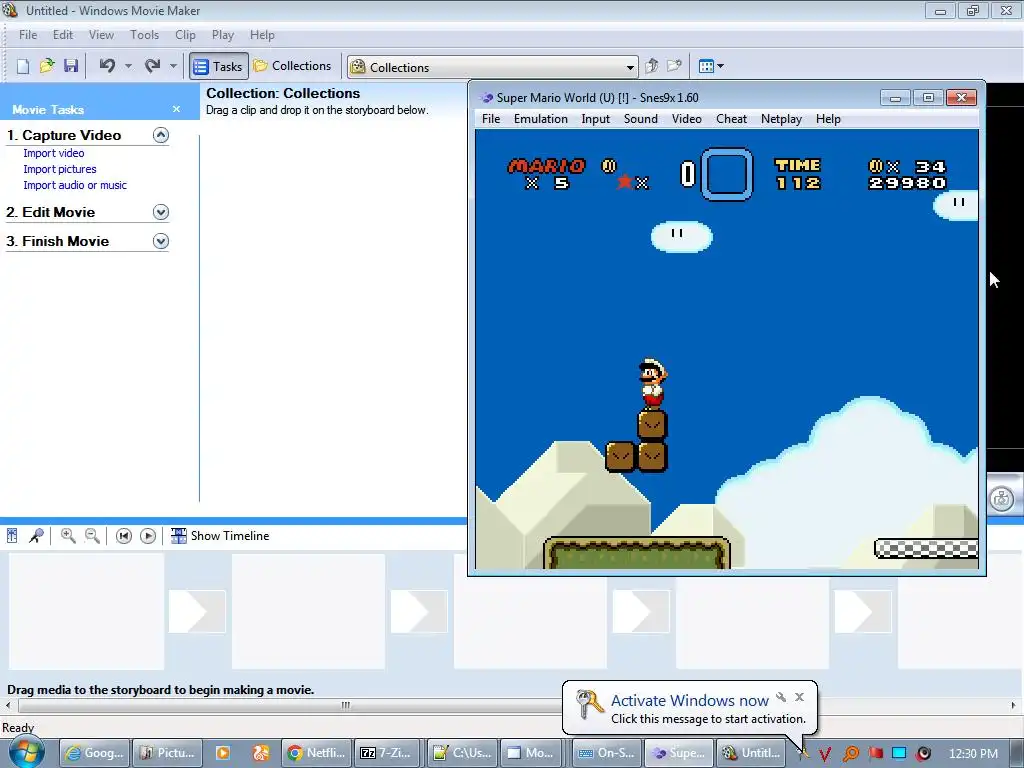Click the Snes9x title bar icon

click(486, 98)
